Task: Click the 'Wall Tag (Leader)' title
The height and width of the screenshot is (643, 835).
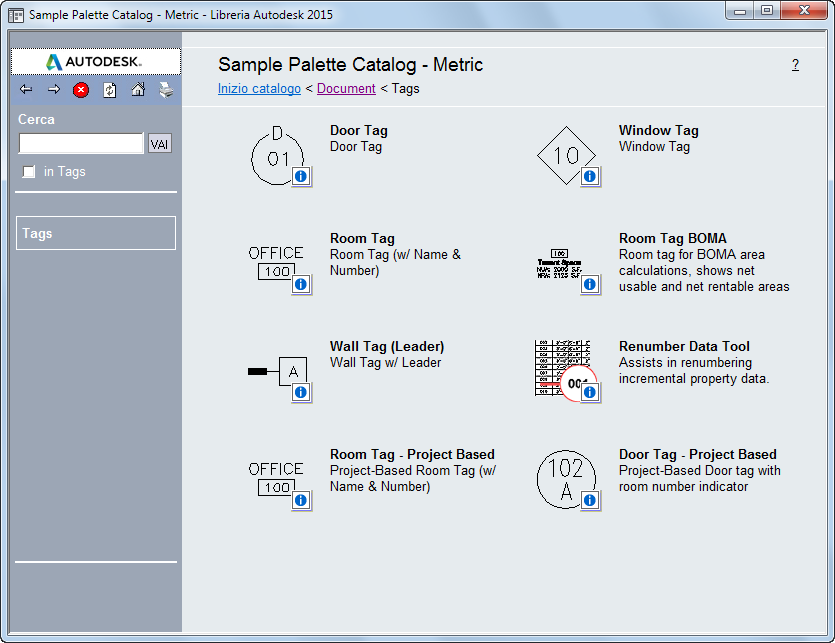Action: click(387, 346)
